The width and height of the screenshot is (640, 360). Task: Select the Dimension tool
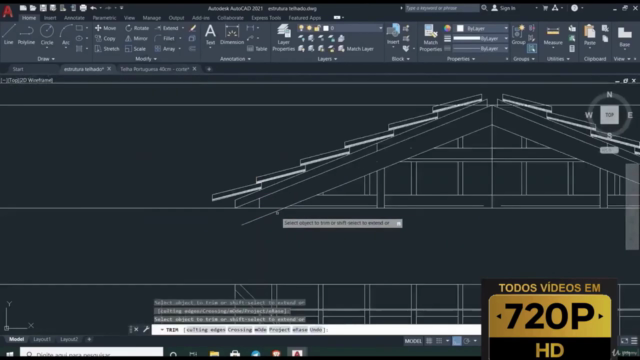[x=232, y=35]
